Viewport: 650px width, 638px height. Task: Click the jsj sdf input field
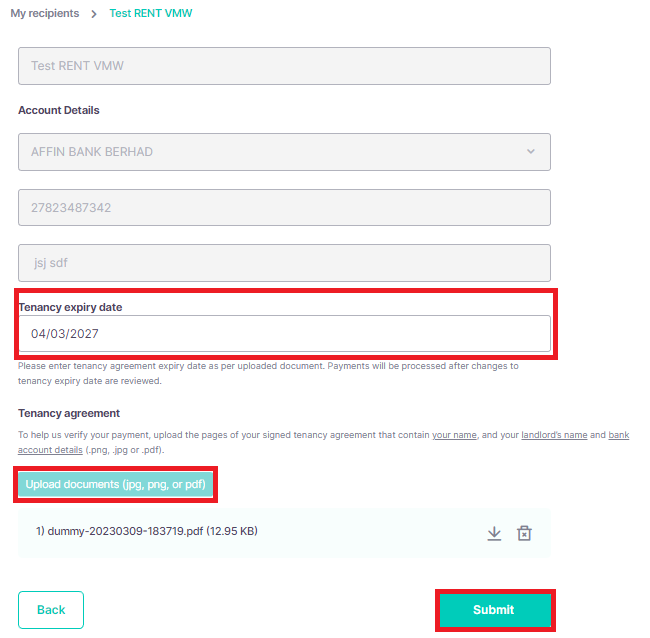284,263
